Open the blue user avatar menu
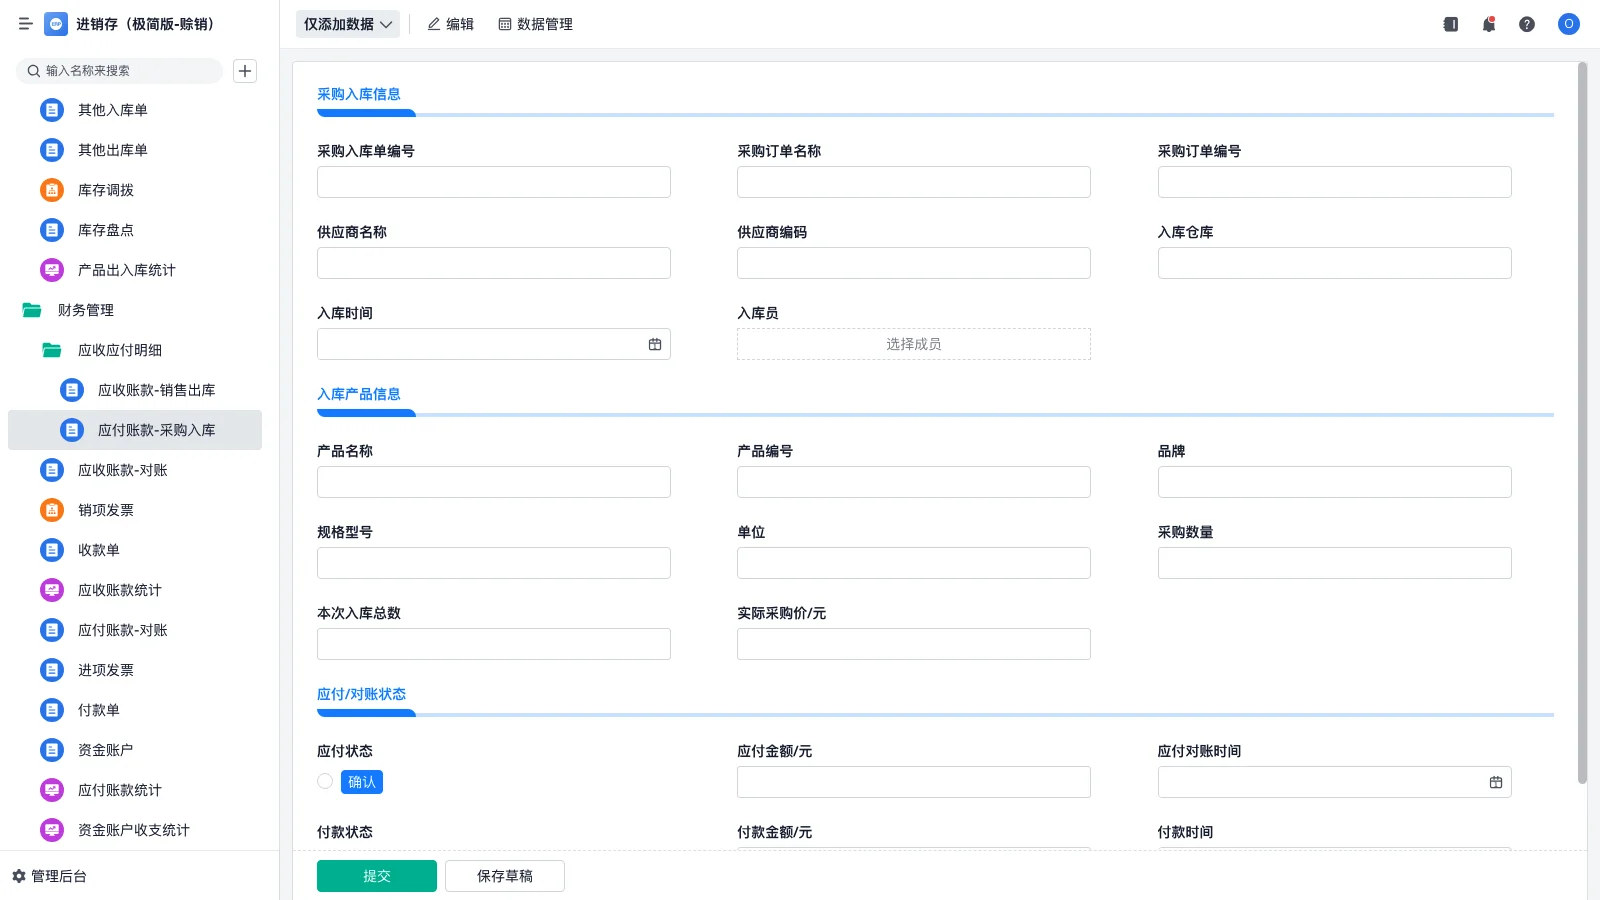The height and width of the screenshot is (900, 1600). (x=1568, y=25)
